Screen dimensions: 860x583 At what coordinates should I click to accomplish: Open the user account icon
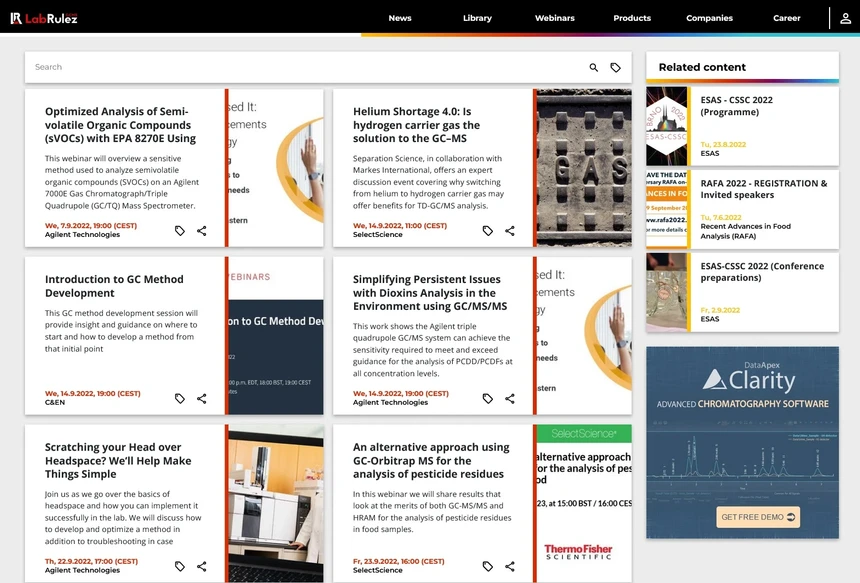coord(845,18)
